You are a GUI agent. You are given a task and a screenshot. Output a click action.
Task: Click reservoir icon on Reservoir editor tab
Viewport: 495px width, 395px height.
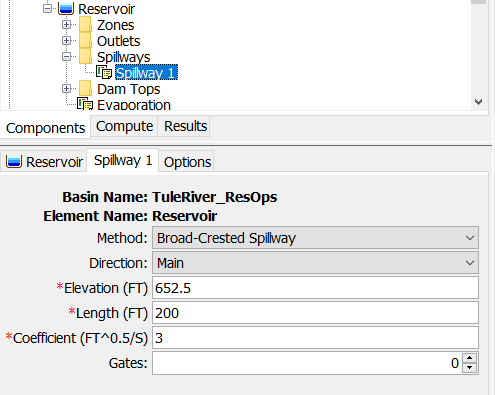[x=14, y=162]
